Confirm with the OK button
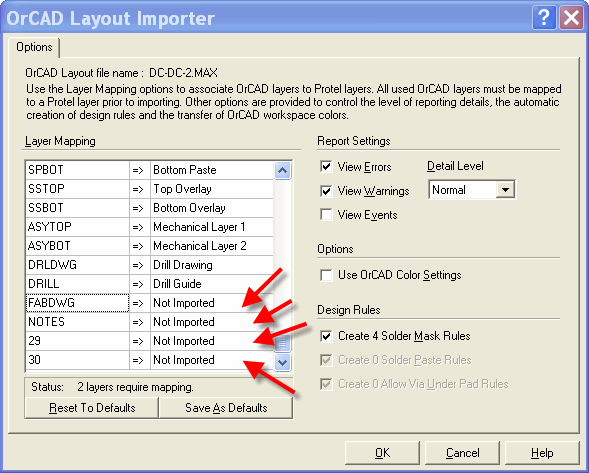The width and height of the screenshot is (589, 473). tap(382, 453)
